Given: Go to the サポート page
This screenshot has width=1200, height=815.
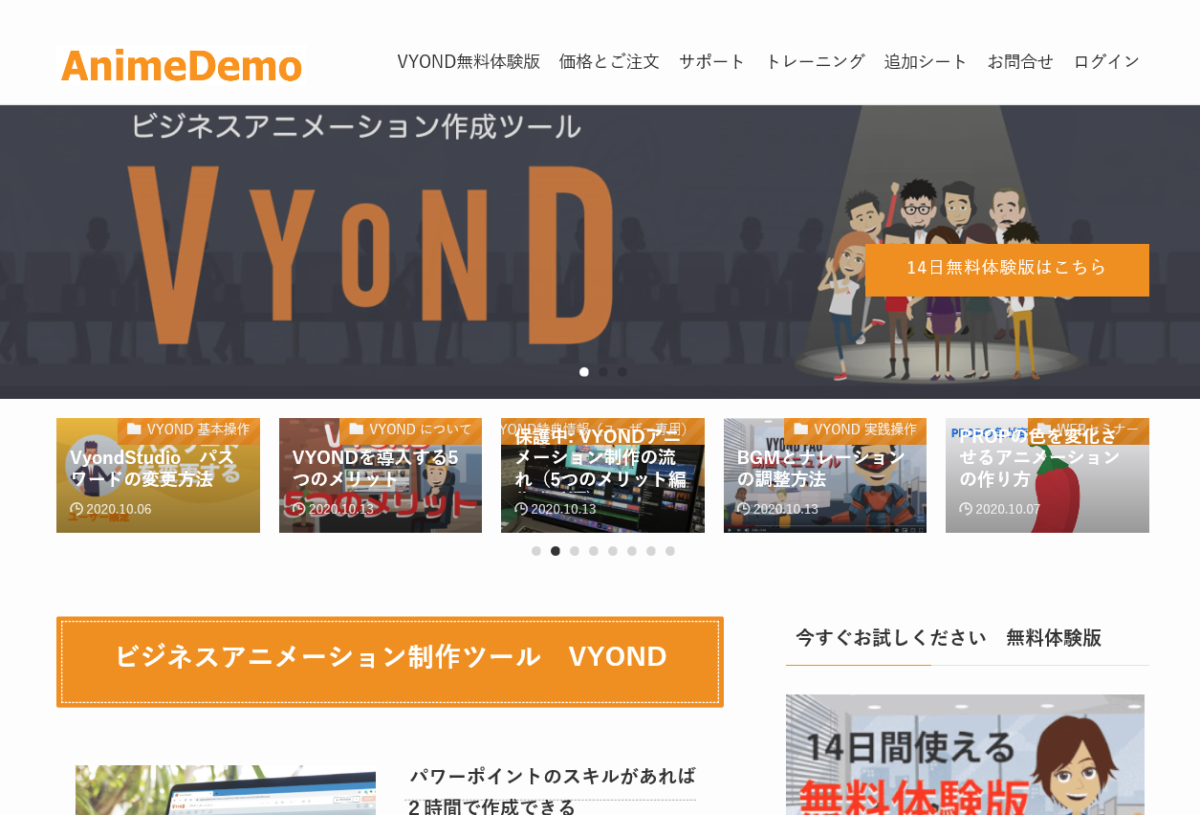Looking at the screenshot, I should coord(712,61).
